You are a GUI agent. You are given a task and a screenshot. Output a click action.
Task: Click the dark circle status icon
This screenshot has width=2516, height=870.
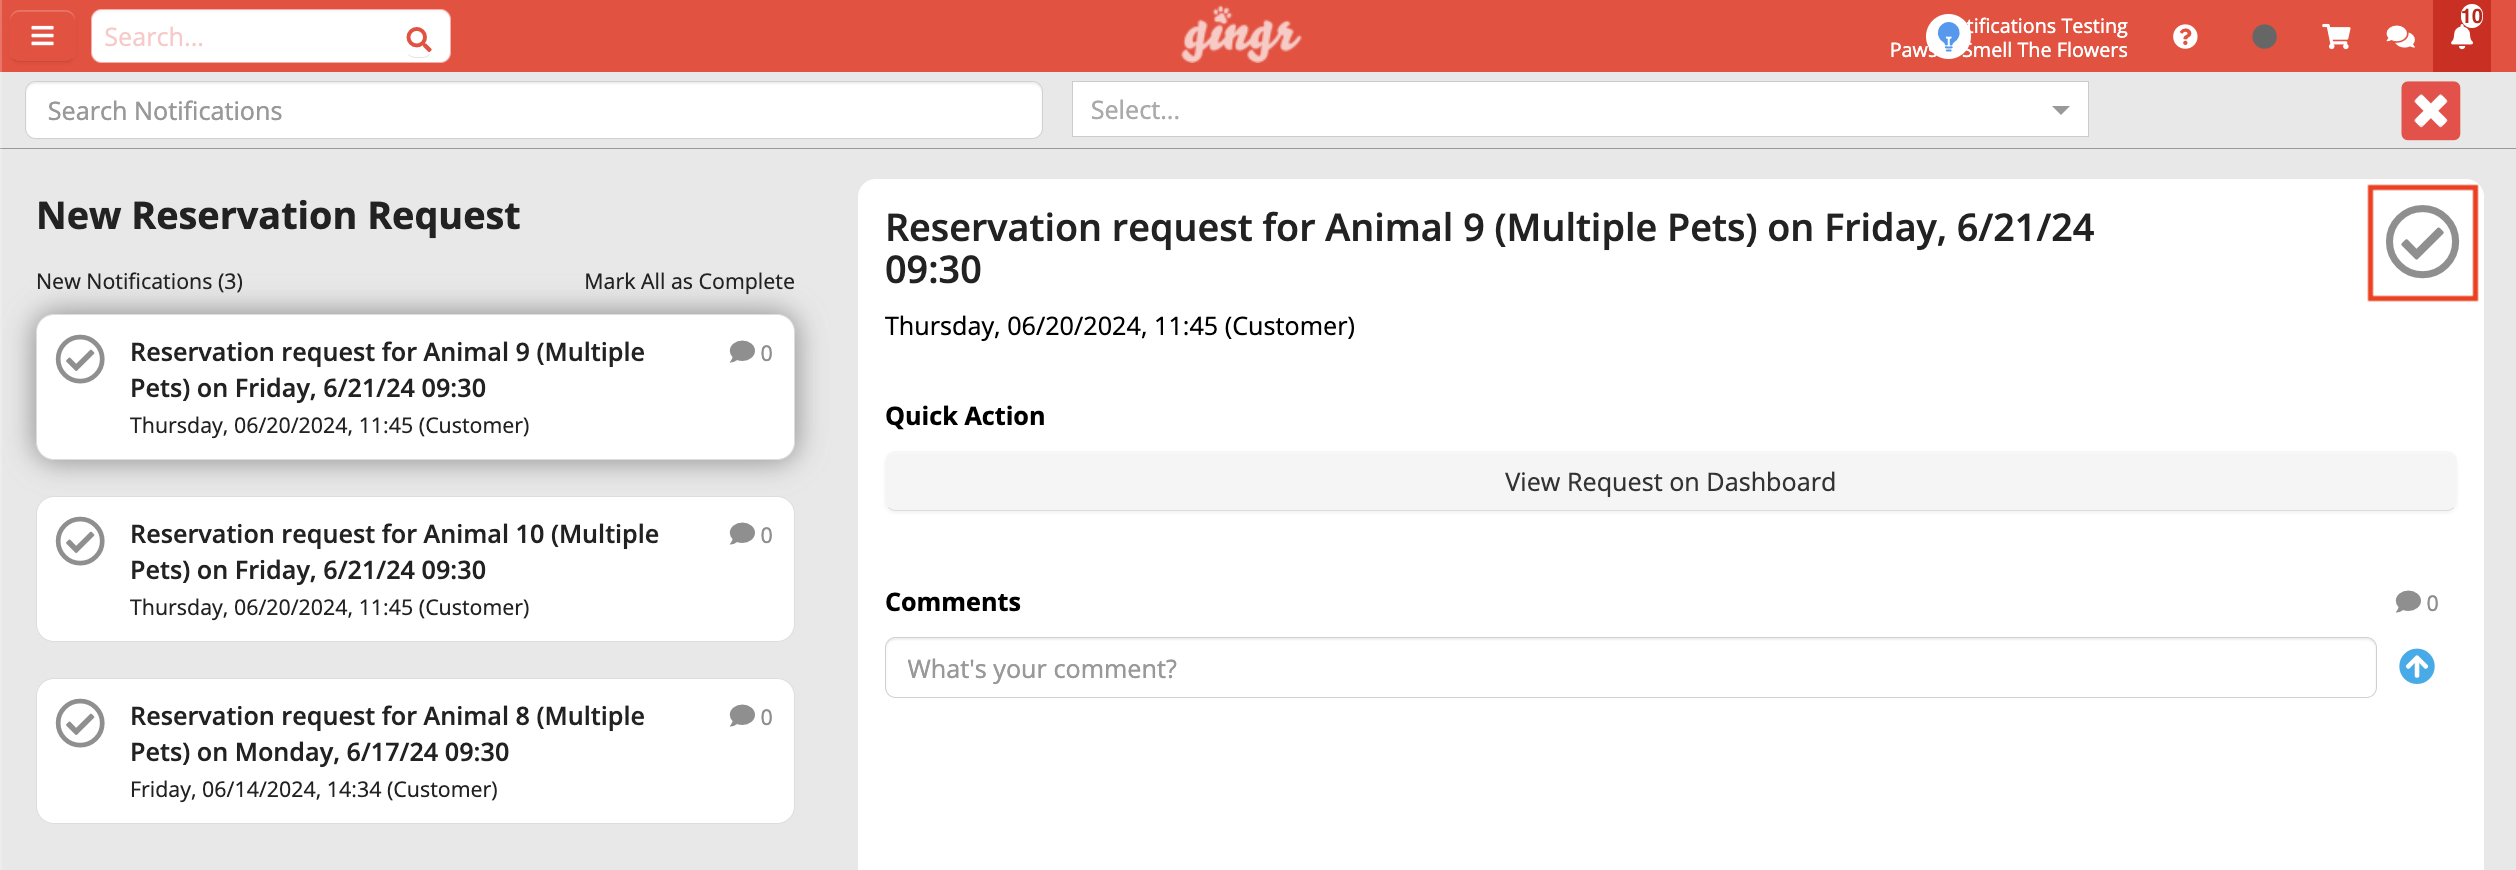(x=2264, y=37)
